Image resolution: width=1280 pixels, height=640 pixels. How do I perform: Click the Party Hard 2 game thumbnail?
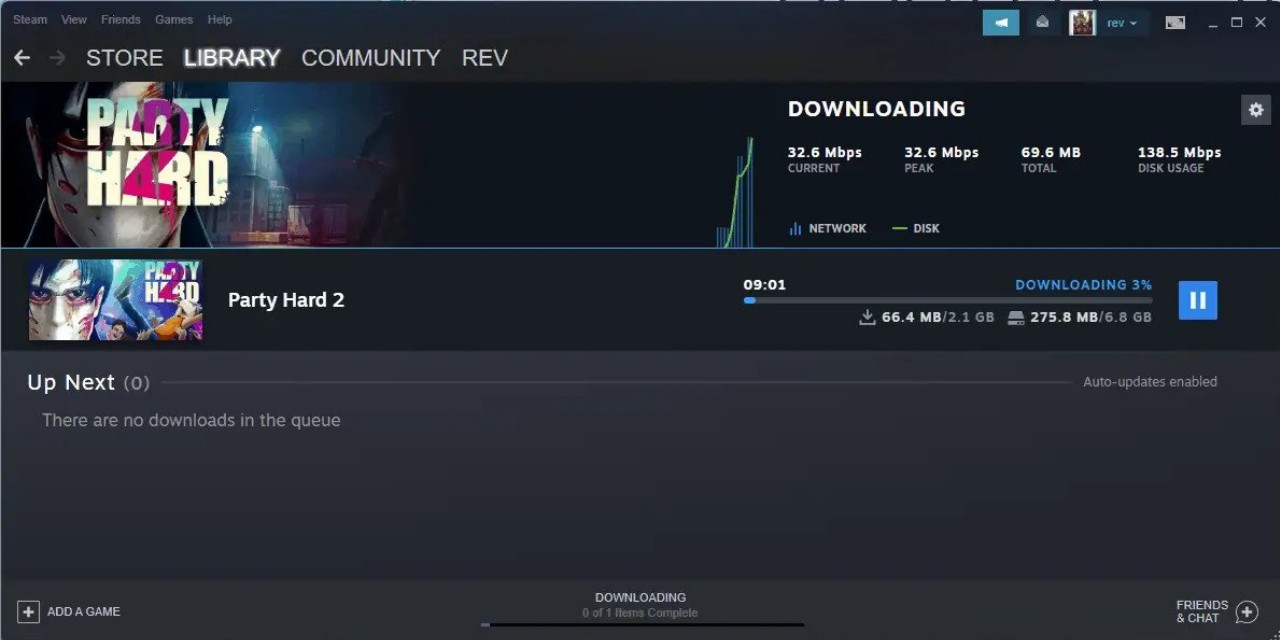(115, 300)
